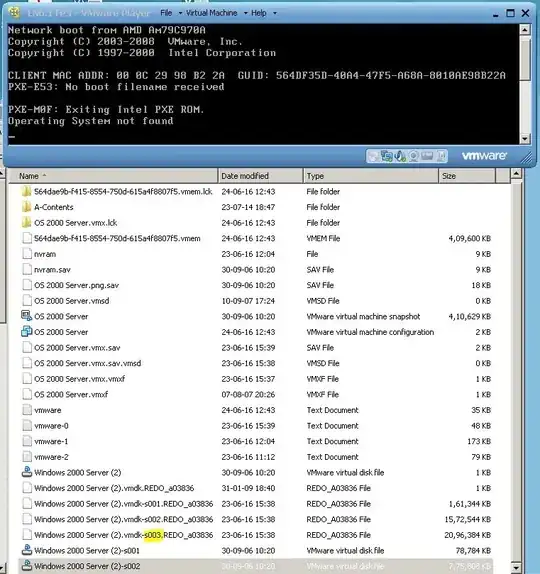Image resolution: width=540 pixels, height=574 pixels.
Task: Click the virtual disk icon of Windows 2000 Server (2)
Action: [26, 473]
